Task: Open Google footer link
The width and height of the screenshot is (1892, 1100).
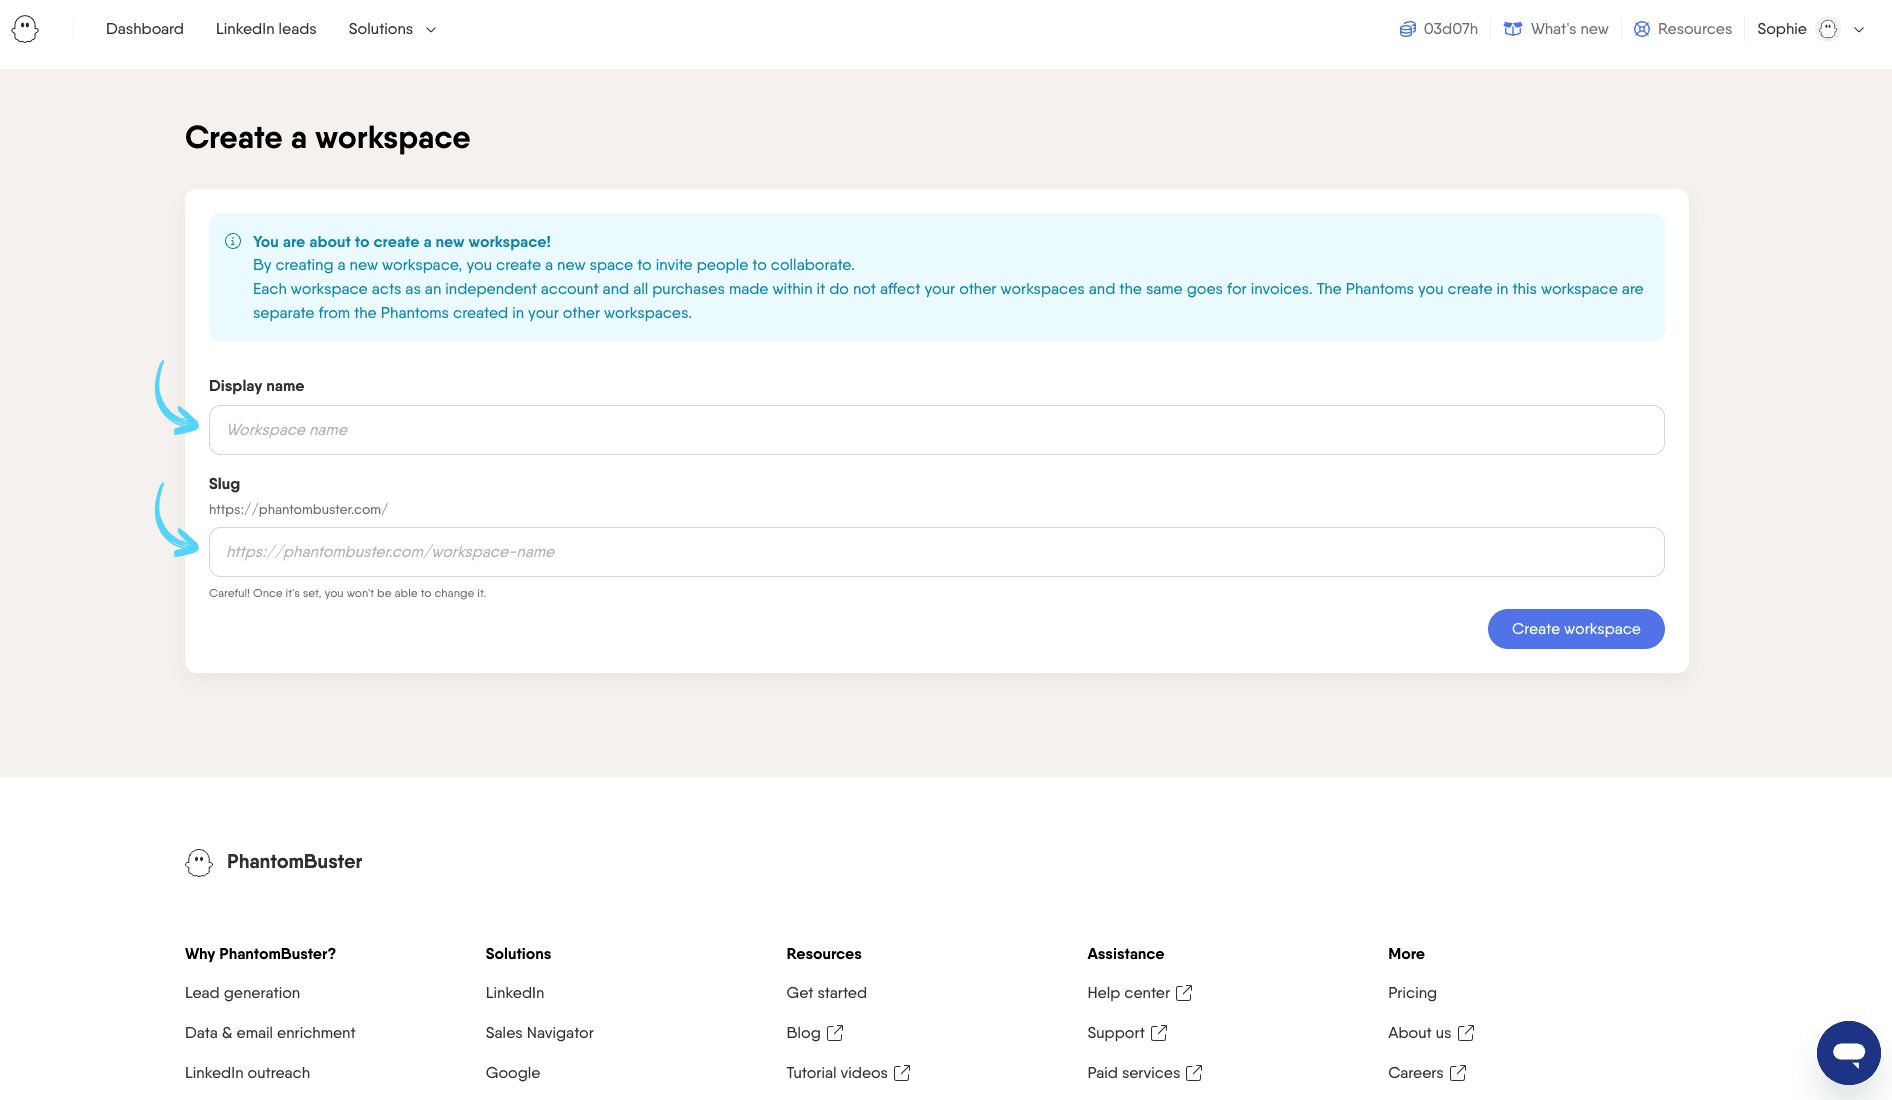Action: [513, 1073]
